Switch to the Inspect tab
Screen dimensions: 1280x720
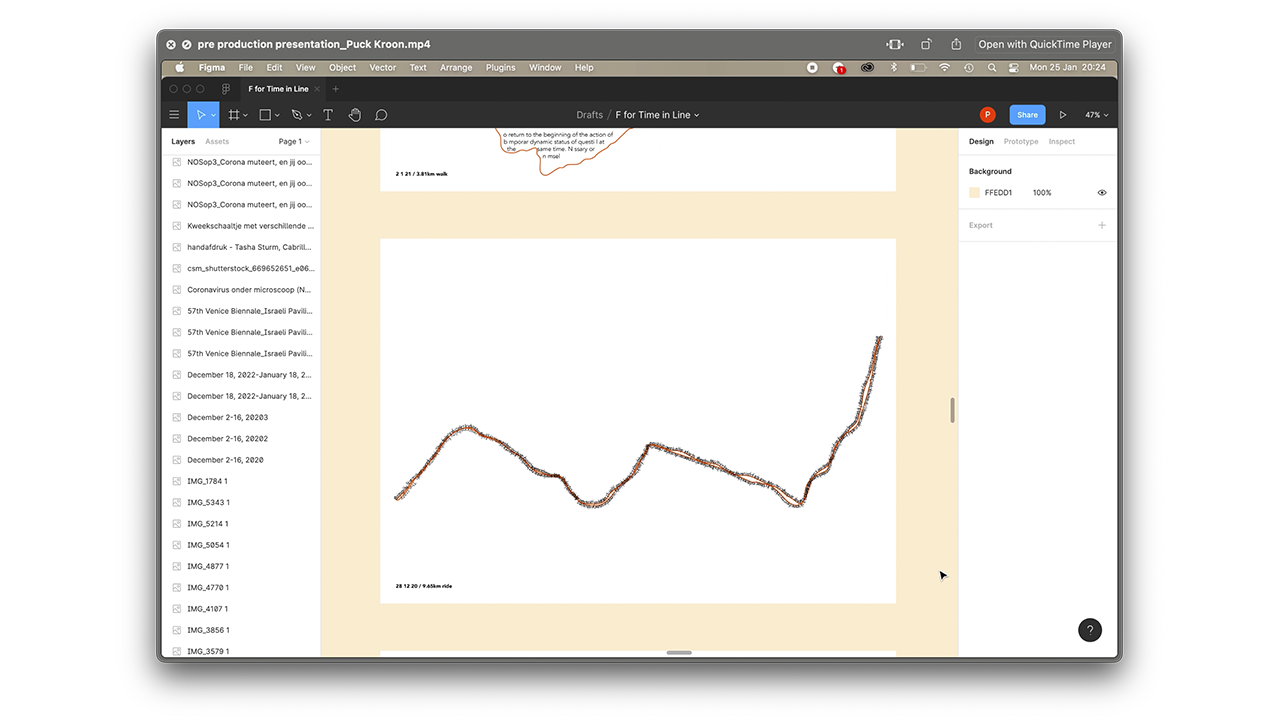[1062, 142]
